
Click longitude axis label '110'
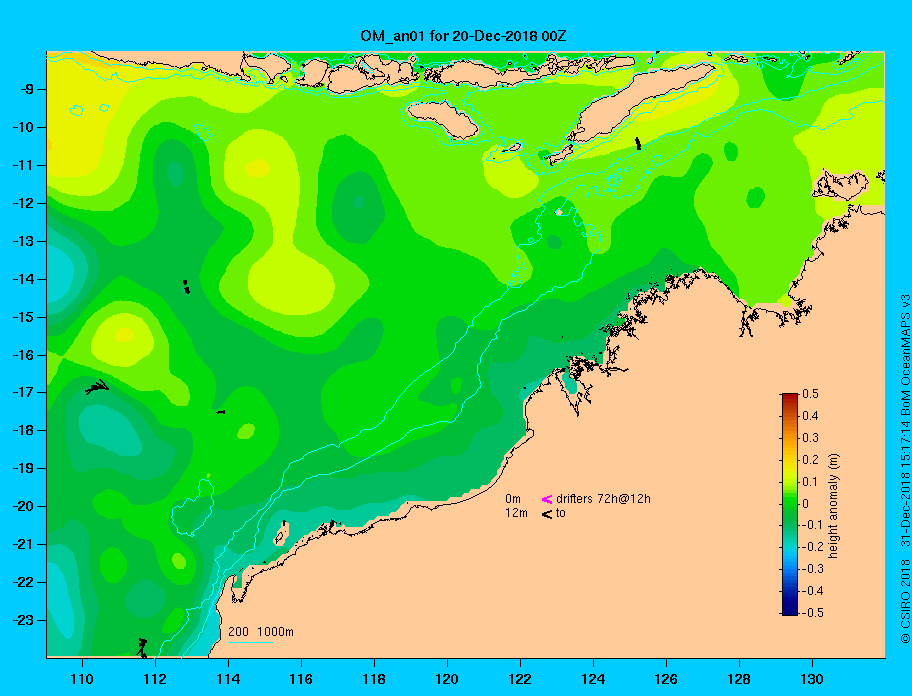pyautogui.click(x=82, y=679)
